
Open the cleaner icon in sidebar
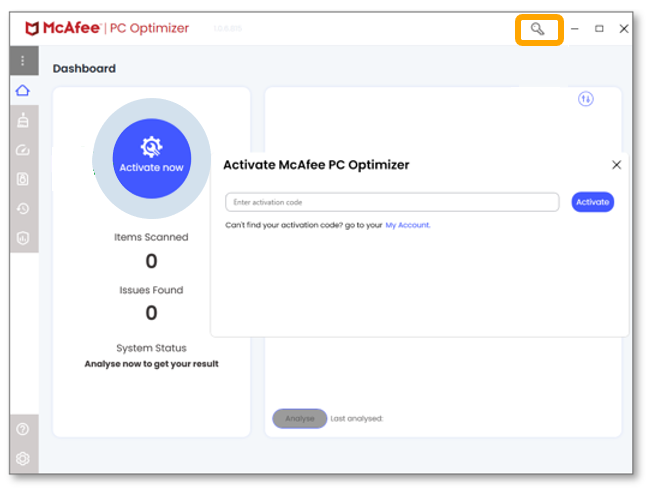pyautogui.click(x=23, y=121)
